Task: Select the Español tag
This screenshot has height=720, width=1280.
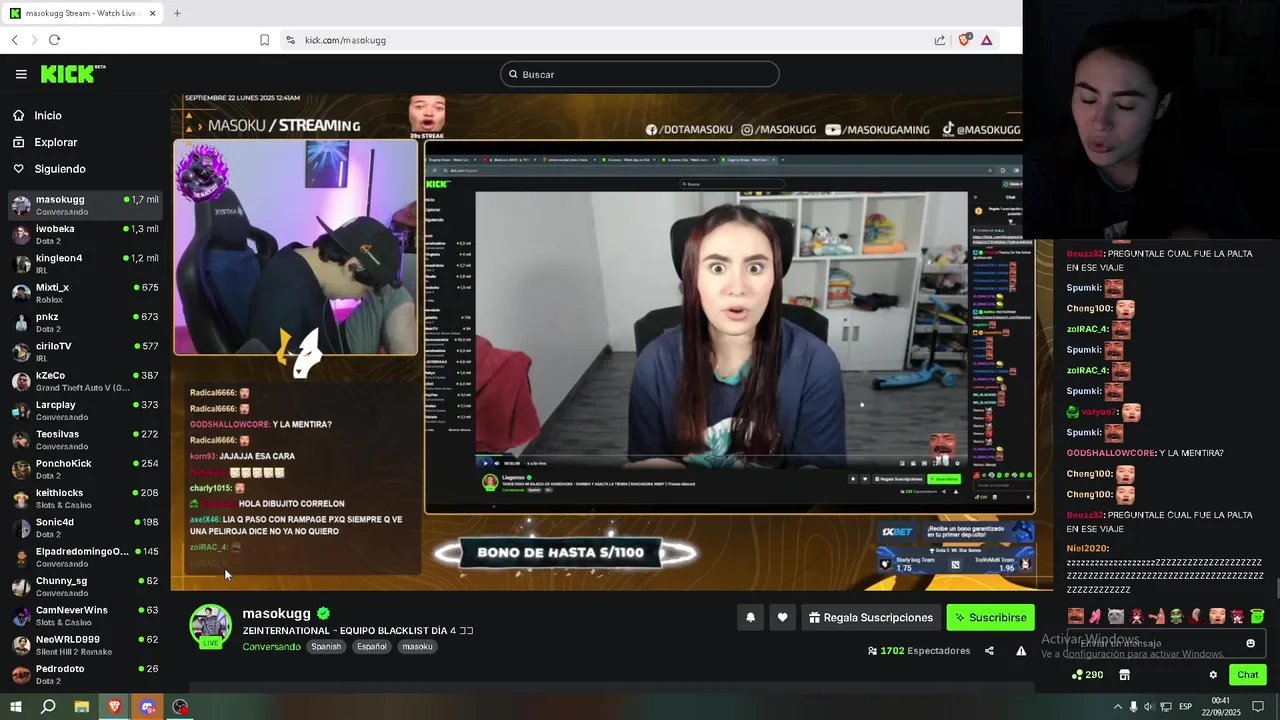Action: (x=372, y=647)
